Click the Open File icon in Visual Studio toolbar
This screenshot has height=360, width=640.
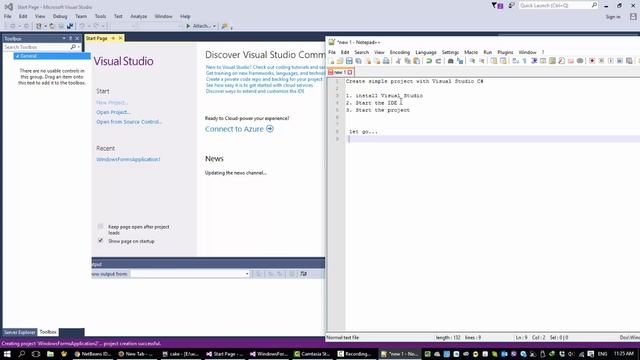[52, 26]
